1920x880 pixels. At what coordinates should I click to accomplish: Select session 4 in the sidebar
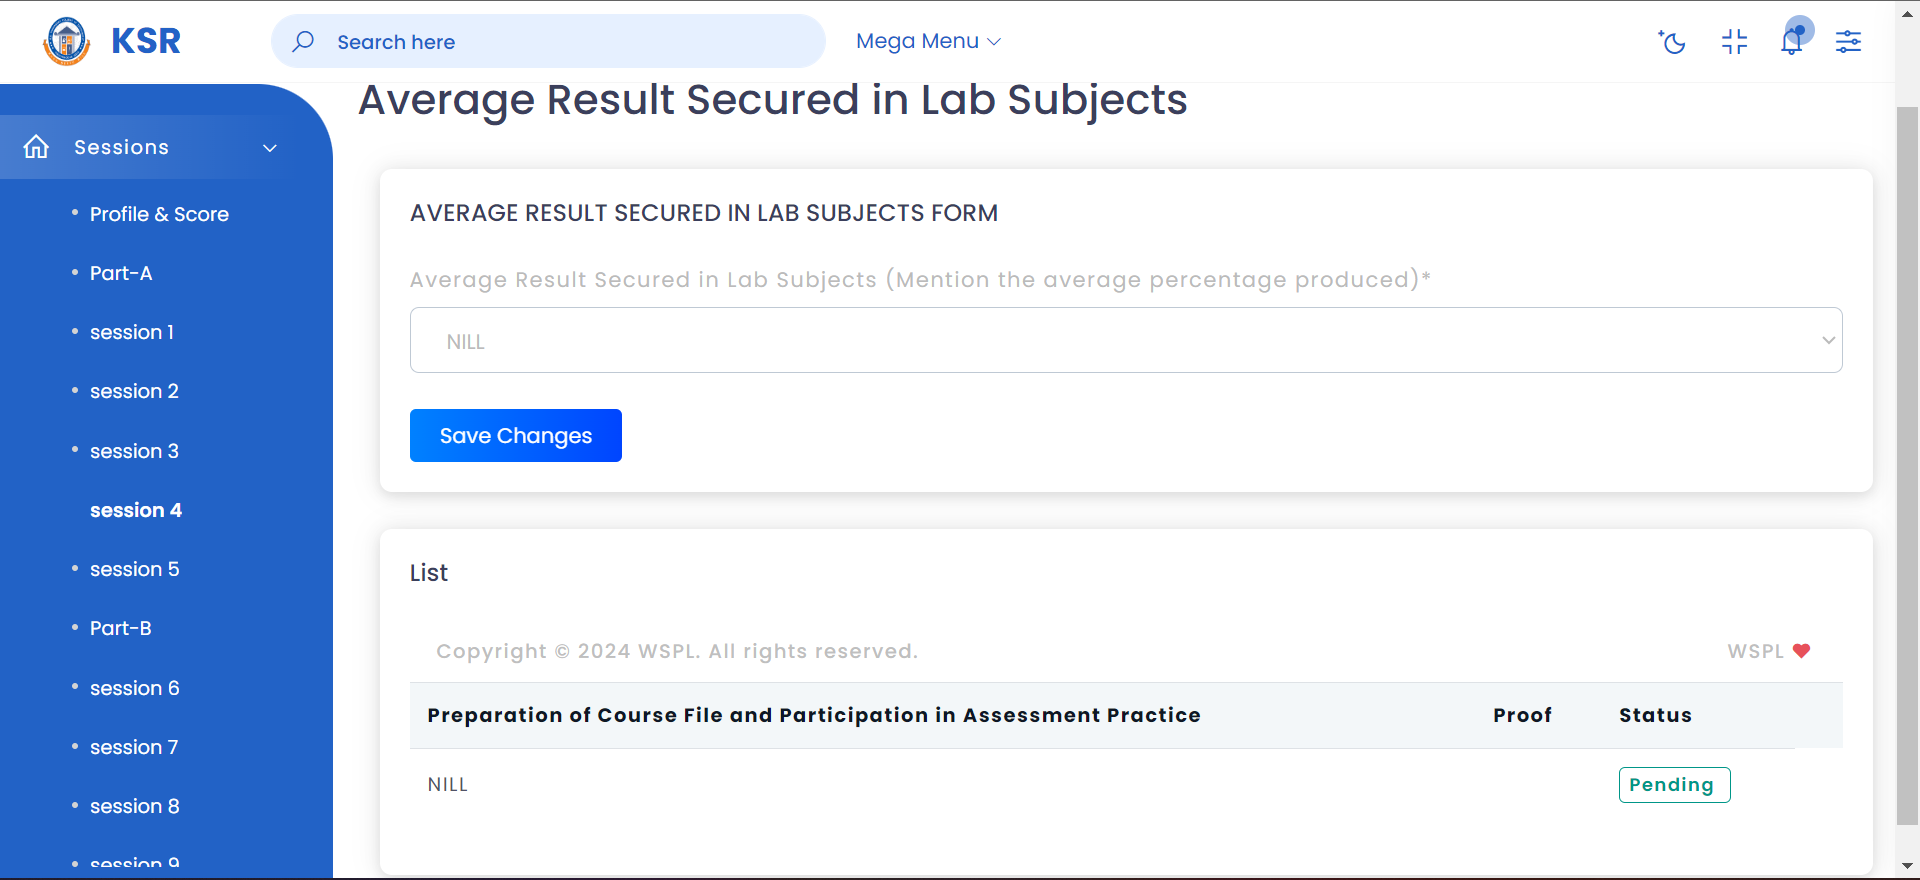pos(136,510)
